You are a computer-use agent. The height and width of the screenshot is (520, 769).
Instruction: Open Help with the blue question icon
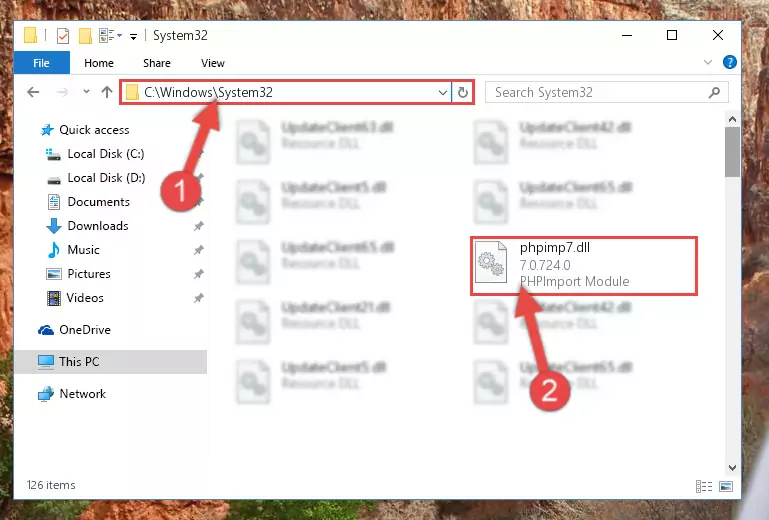click(729, 62)
